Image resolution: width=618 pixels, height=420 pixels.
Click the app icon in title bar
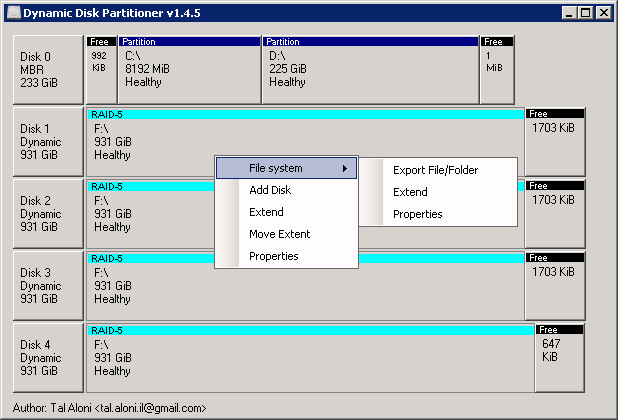pyautogui.click(x=14, y=13)
